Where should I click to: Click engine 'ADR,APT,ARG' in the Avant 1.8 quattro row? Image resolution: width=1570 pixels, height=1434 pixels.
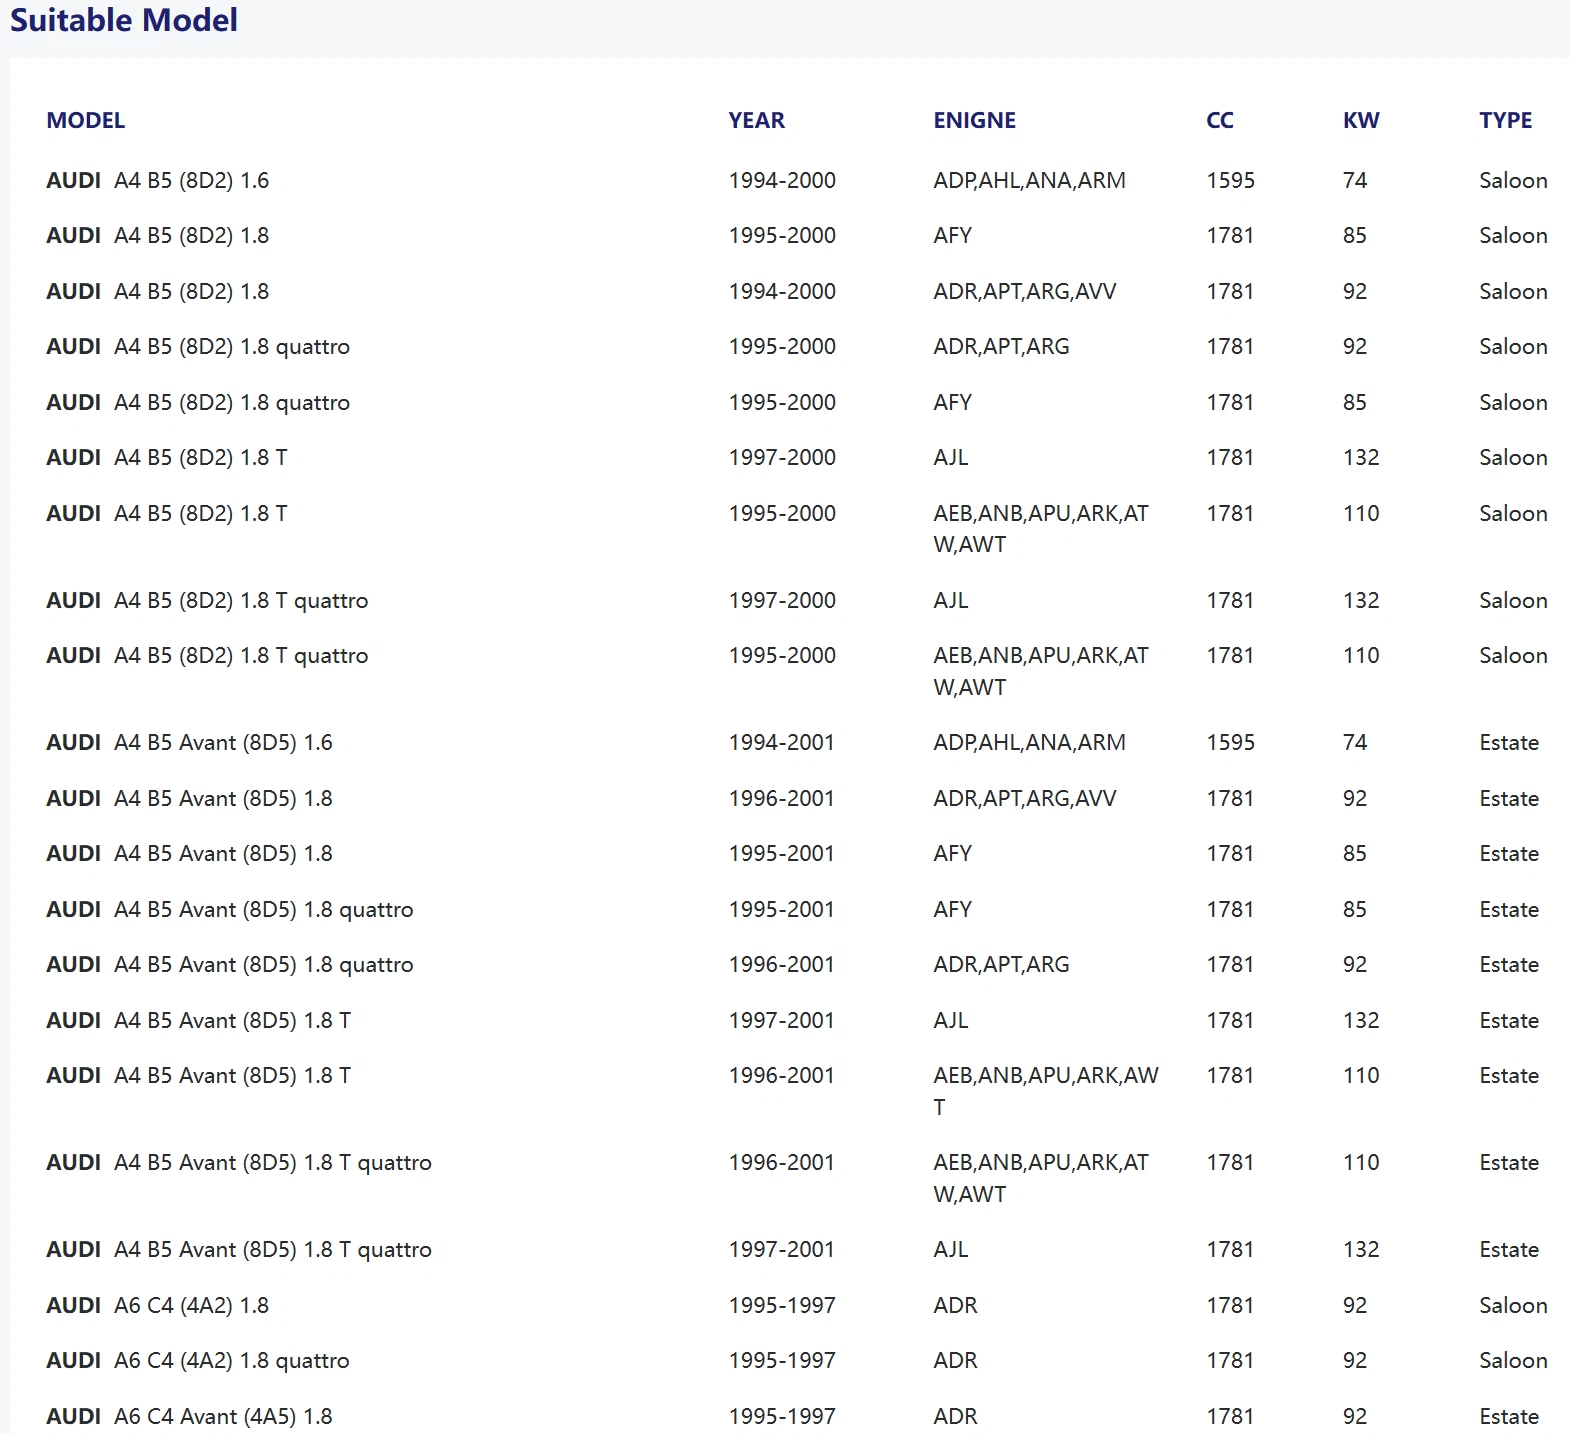(1001, 965)
